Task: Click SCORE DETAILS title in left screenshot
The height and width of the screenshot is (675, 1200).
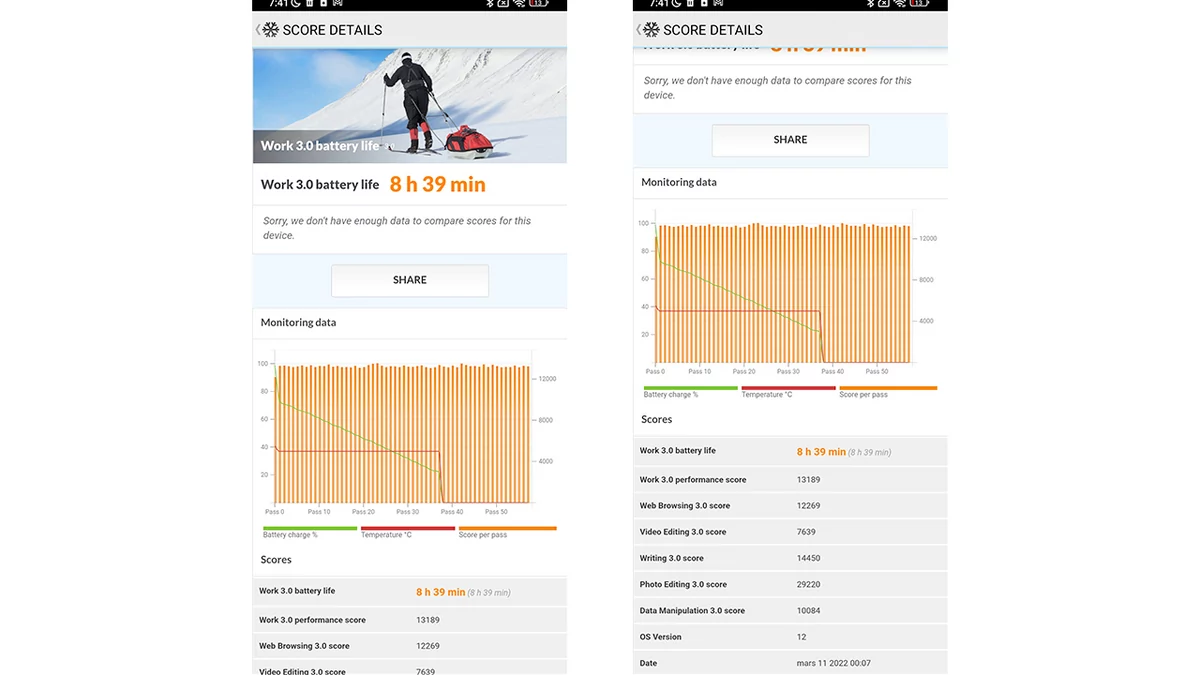Action: click(x=332, y=30)
